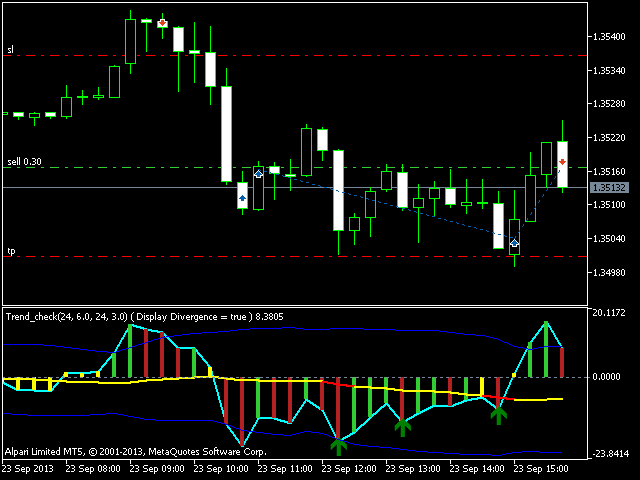Click blue buy arrow inside 10:45 white candle
The width and height of the screenshot is (640, 480).
(x=242, y=198)
